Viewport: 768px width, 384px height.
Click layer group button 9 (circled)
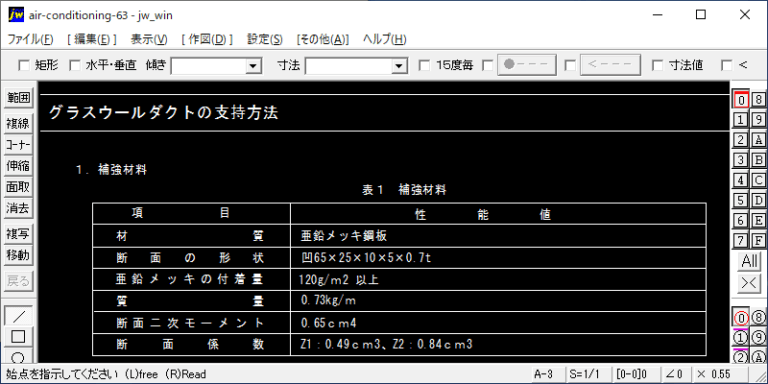coord(758,337)
